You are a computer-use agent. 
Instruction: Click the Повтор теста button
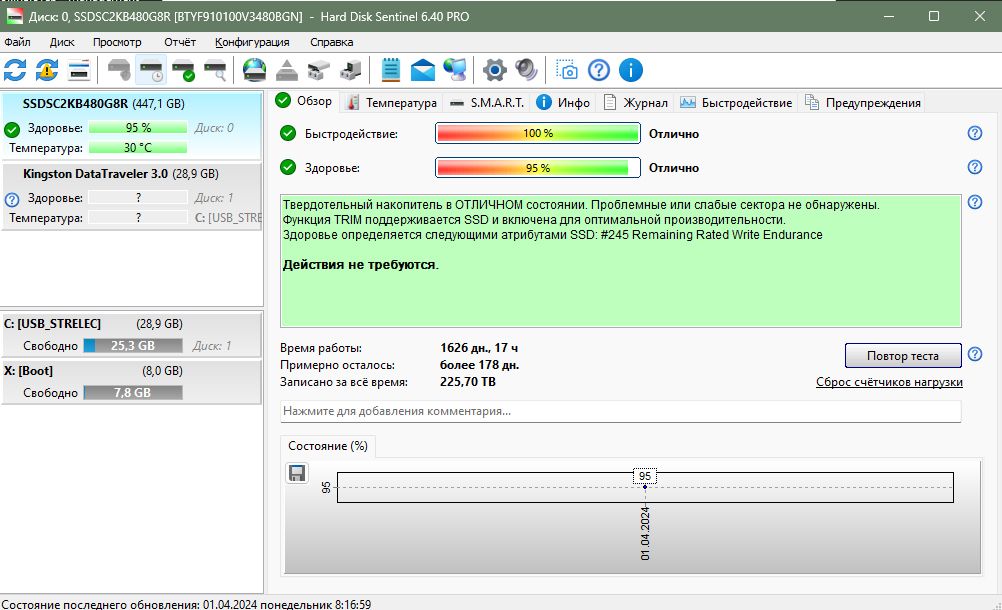903,356
